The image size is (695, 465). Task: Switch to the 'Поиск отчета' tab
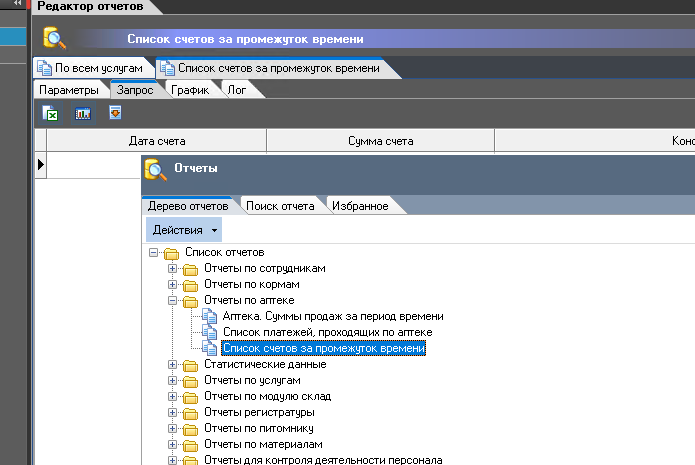[280, 206]
